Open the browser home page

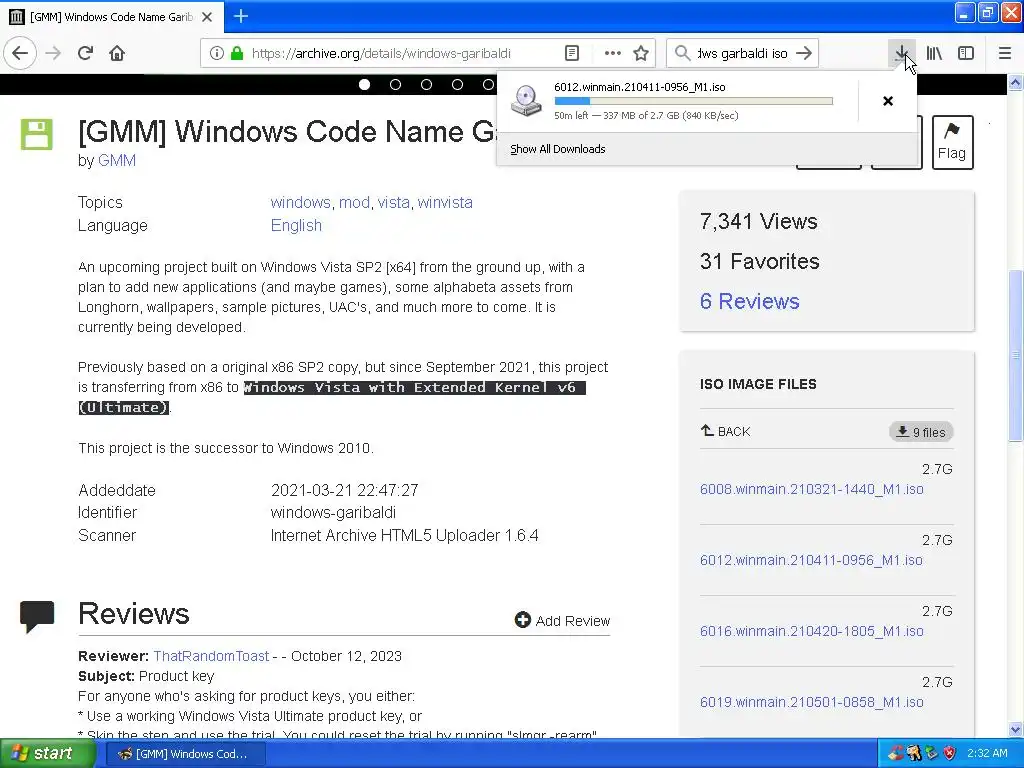(x=117, y=53)
